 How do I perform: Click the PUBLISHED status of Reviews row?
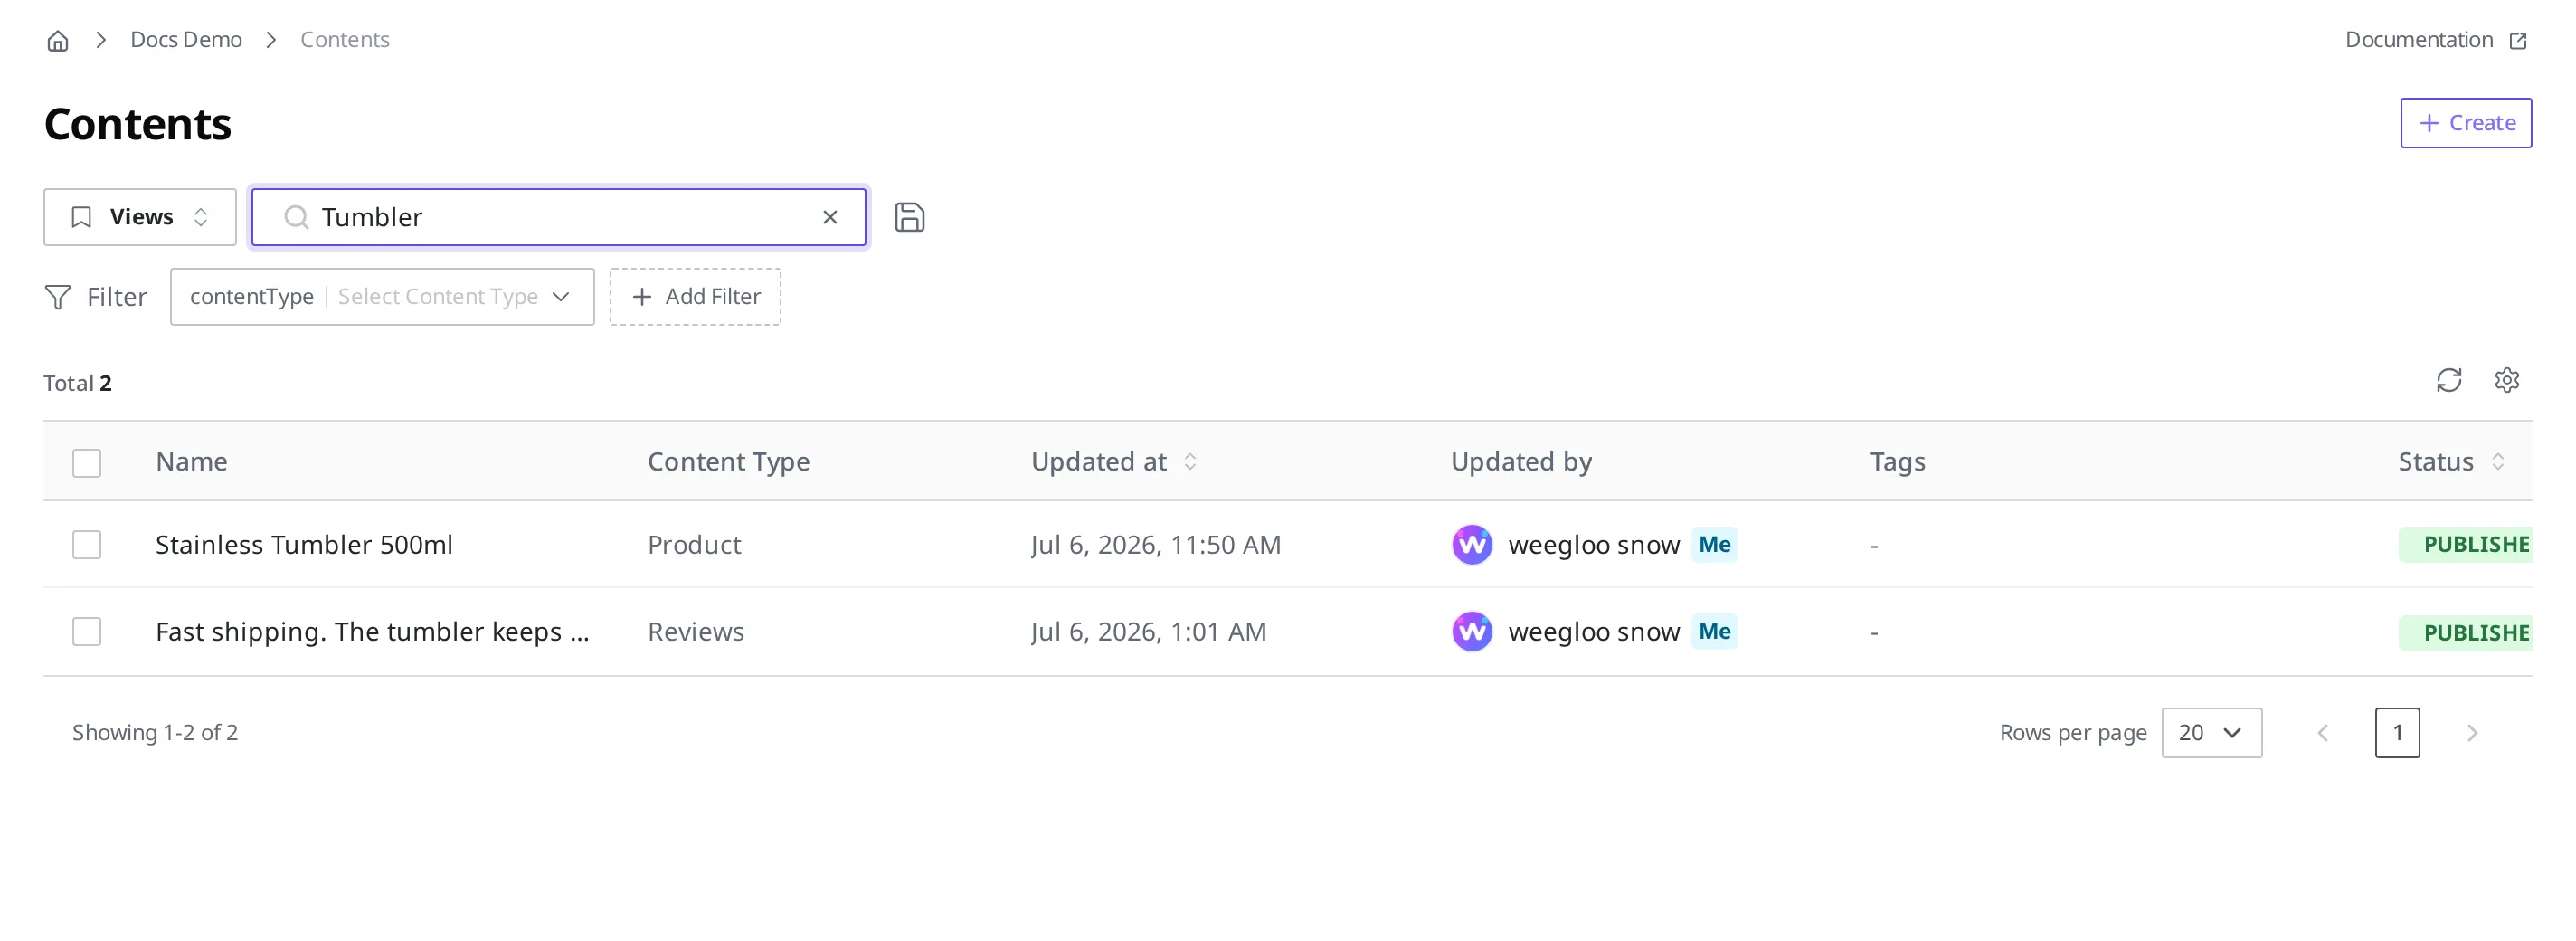(2465, 633)
